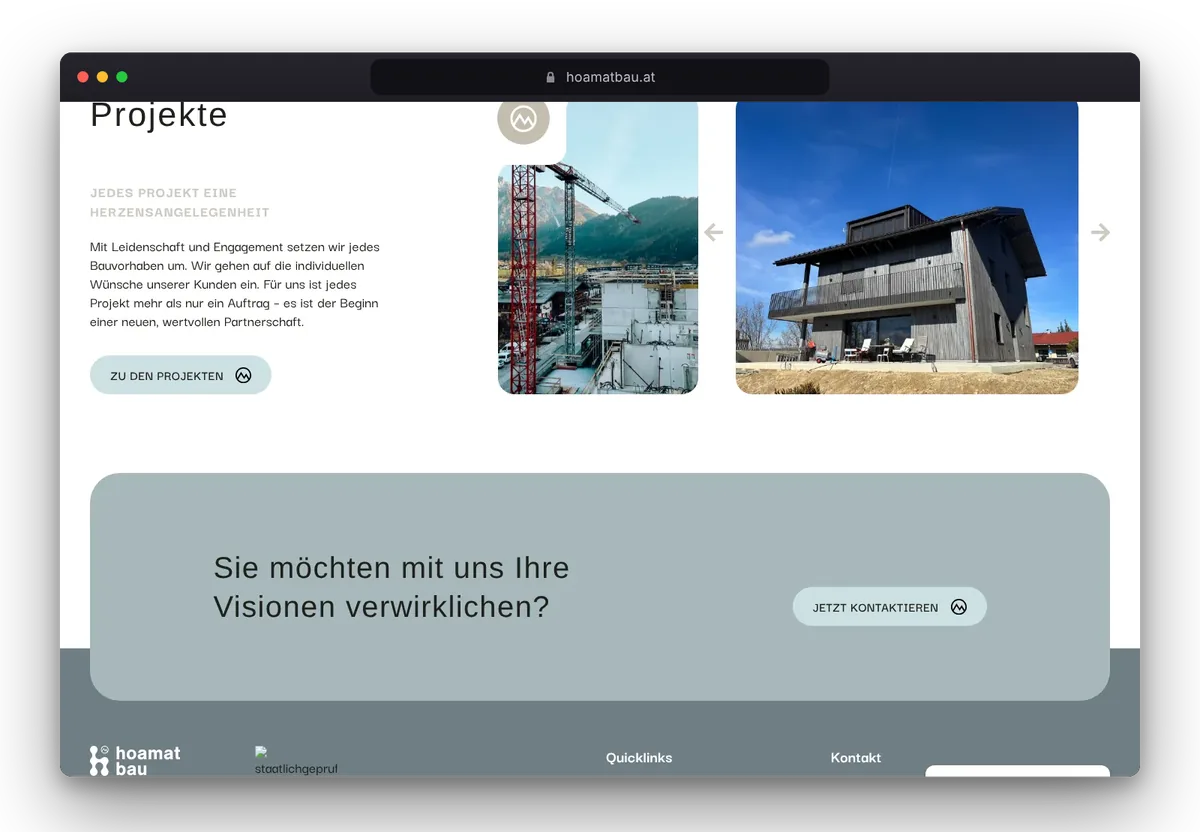Viewport: 1200px width, 832px height.
Task: Click the hoamat bau footer logo
Action: [x=135, y=760]
